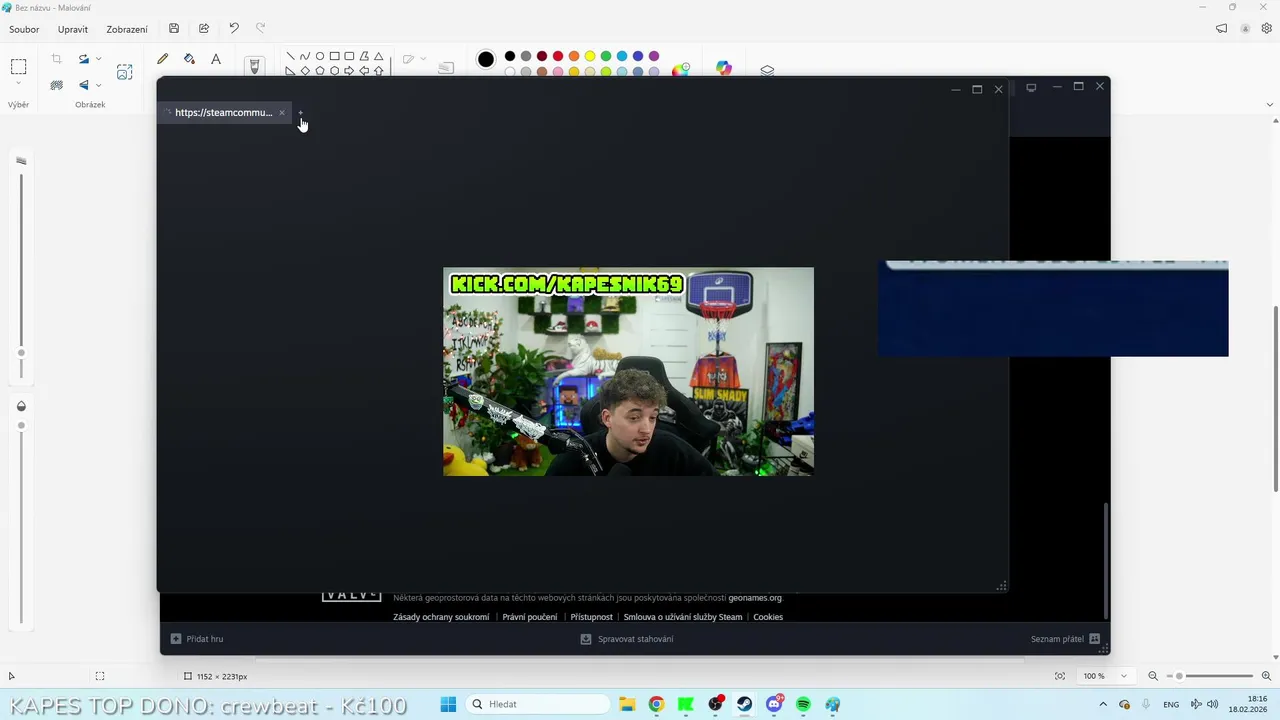Pick the triangle shape
The height and width of the screenshot is (720, 1280).
tap(378, 56)
